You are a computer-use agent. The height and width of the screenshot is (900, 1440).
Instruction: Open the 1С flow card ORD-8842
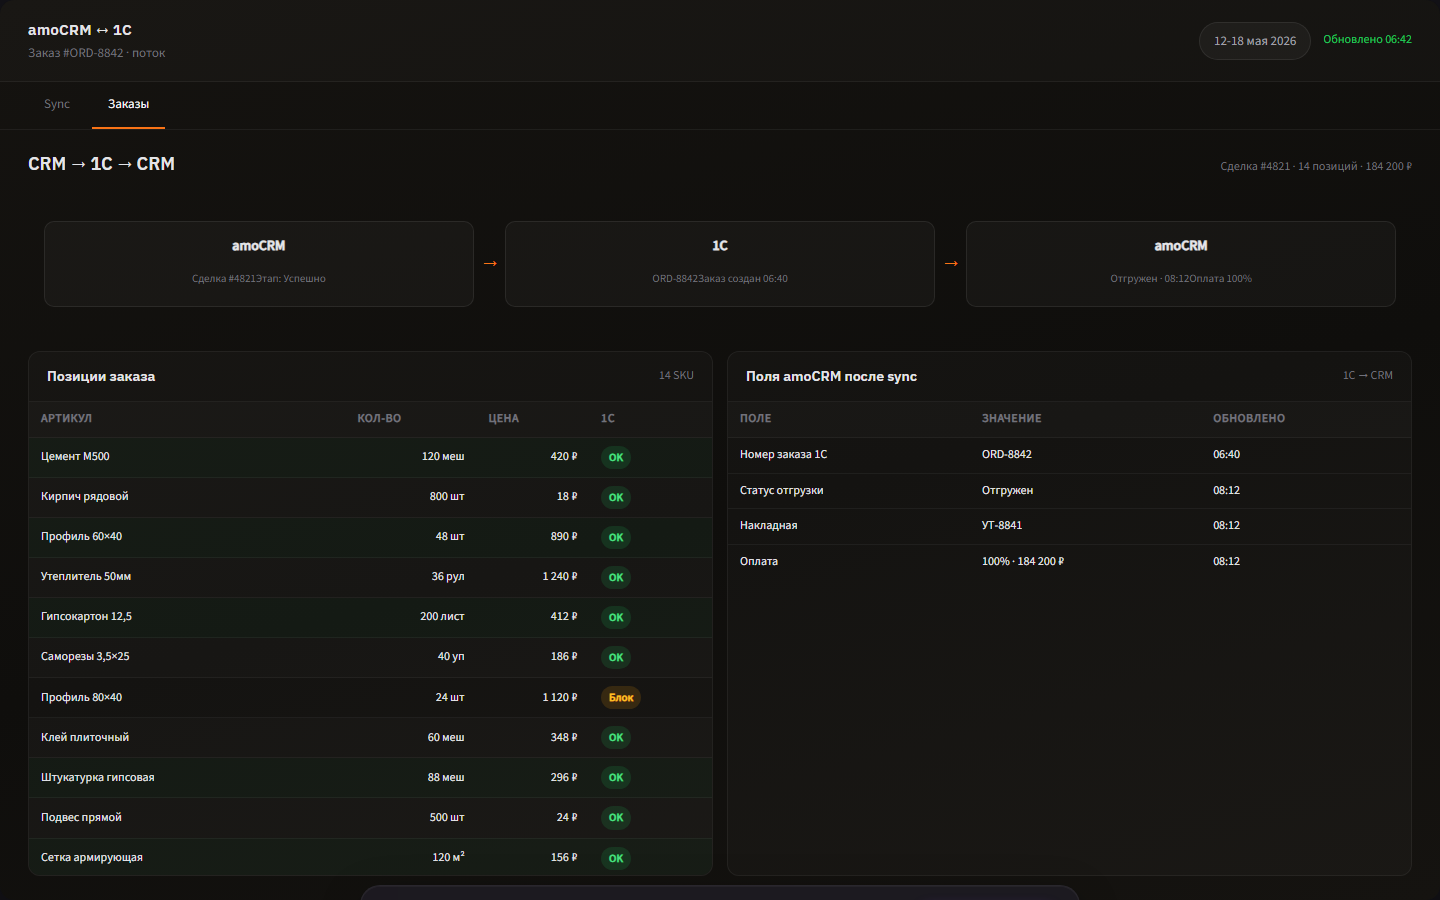pos(720,264)
